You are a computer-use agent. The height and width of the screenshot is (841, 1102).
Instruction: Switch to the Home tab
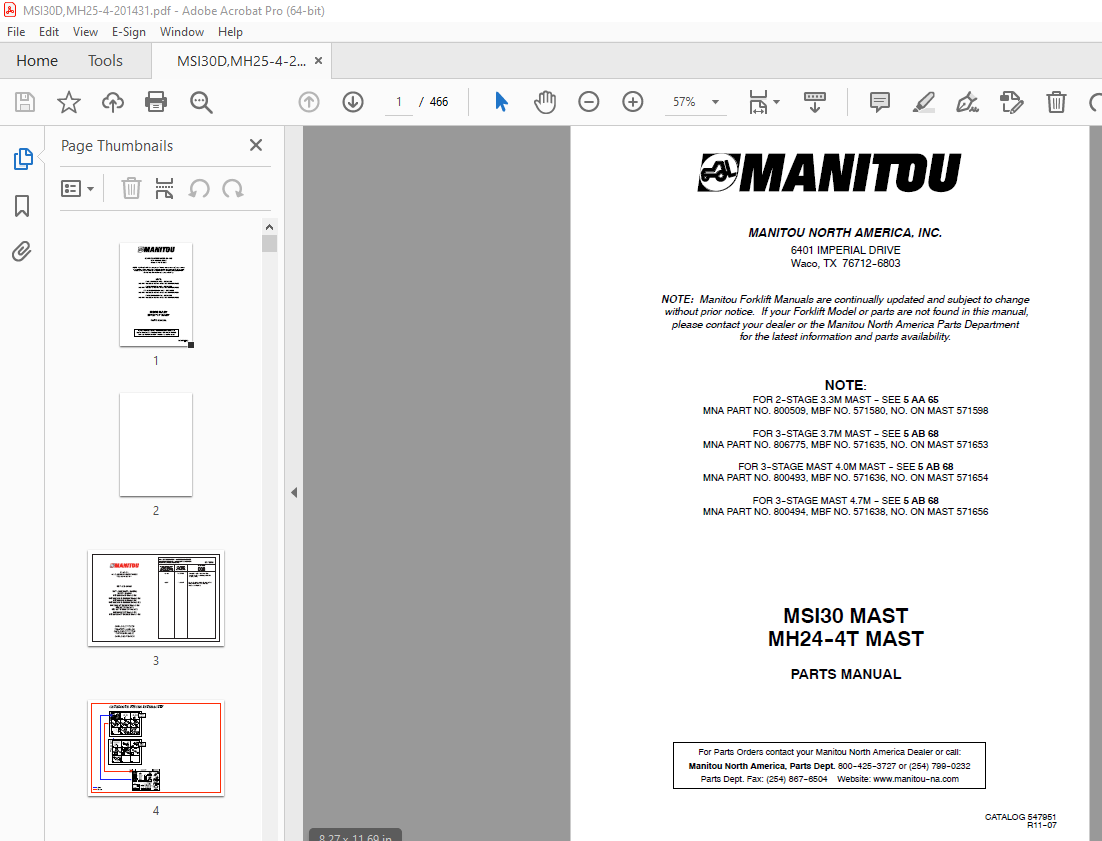(x=37, y=60)
